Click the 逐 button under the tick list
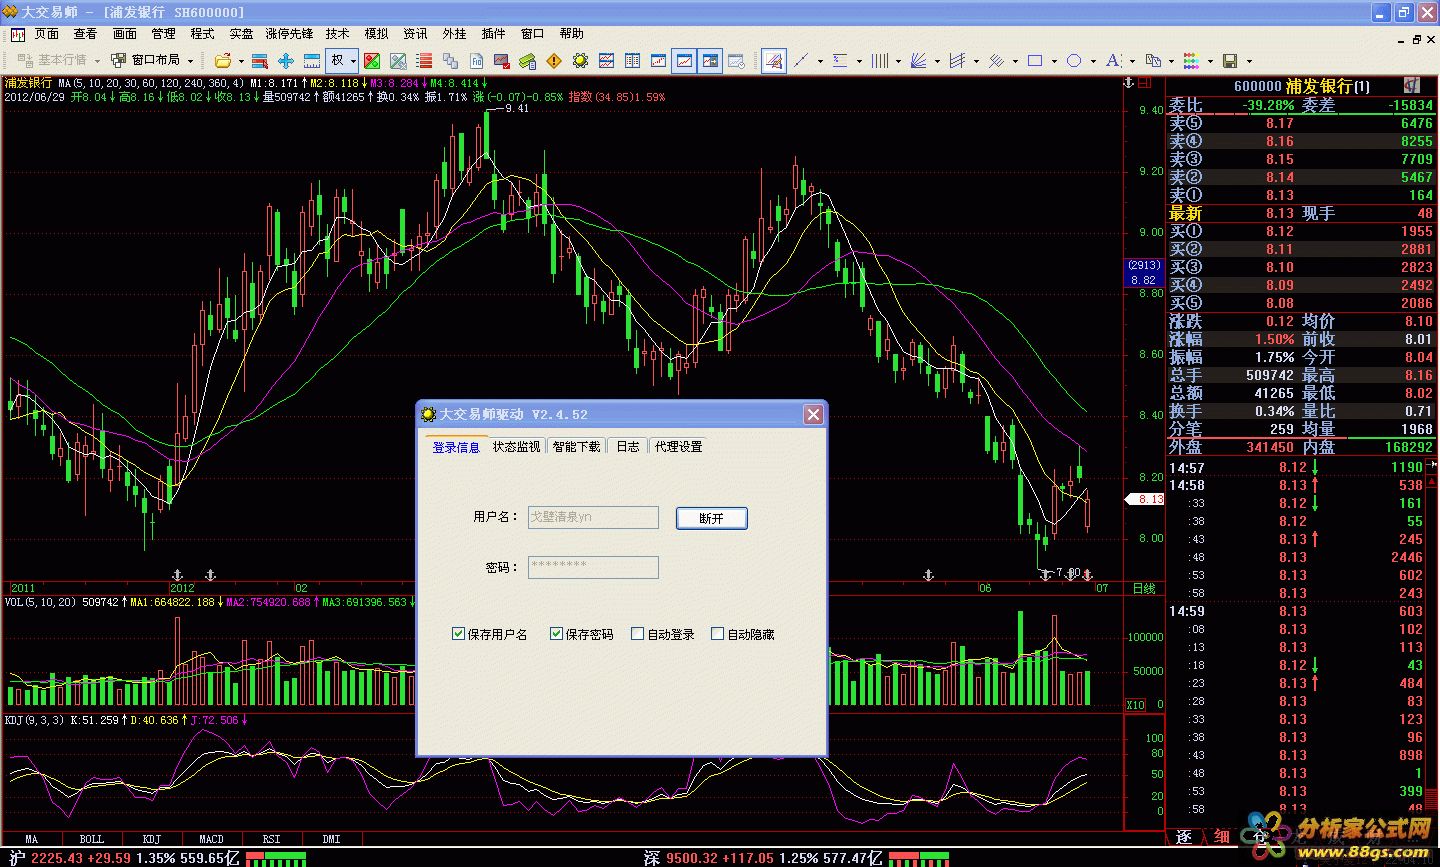Image resolution: width=1440 pixels, height=867 pixels. (x=1185, y=836)
